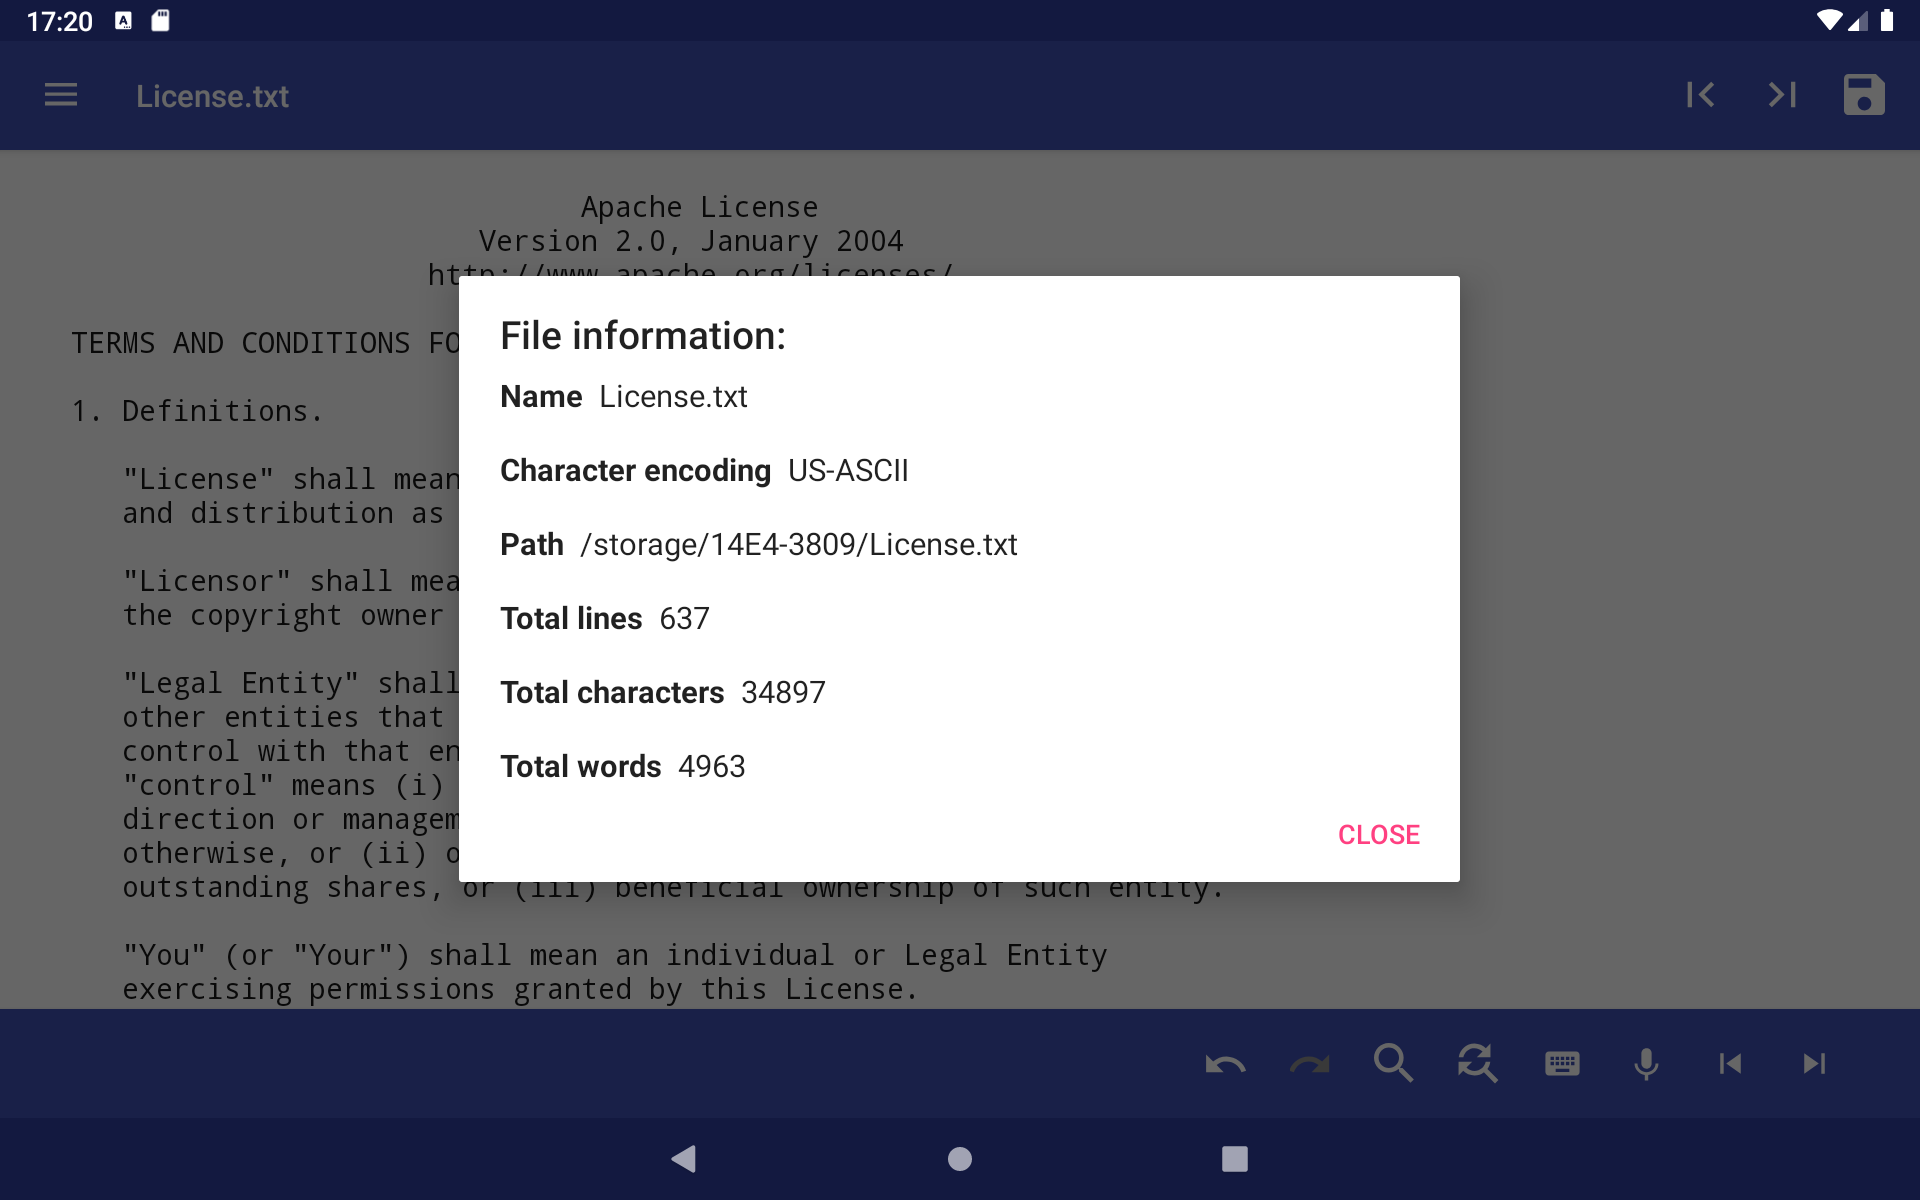1920x1200 pixels.
Task: Go to next page in bottom toolbar
Action: point(1814,1064)
